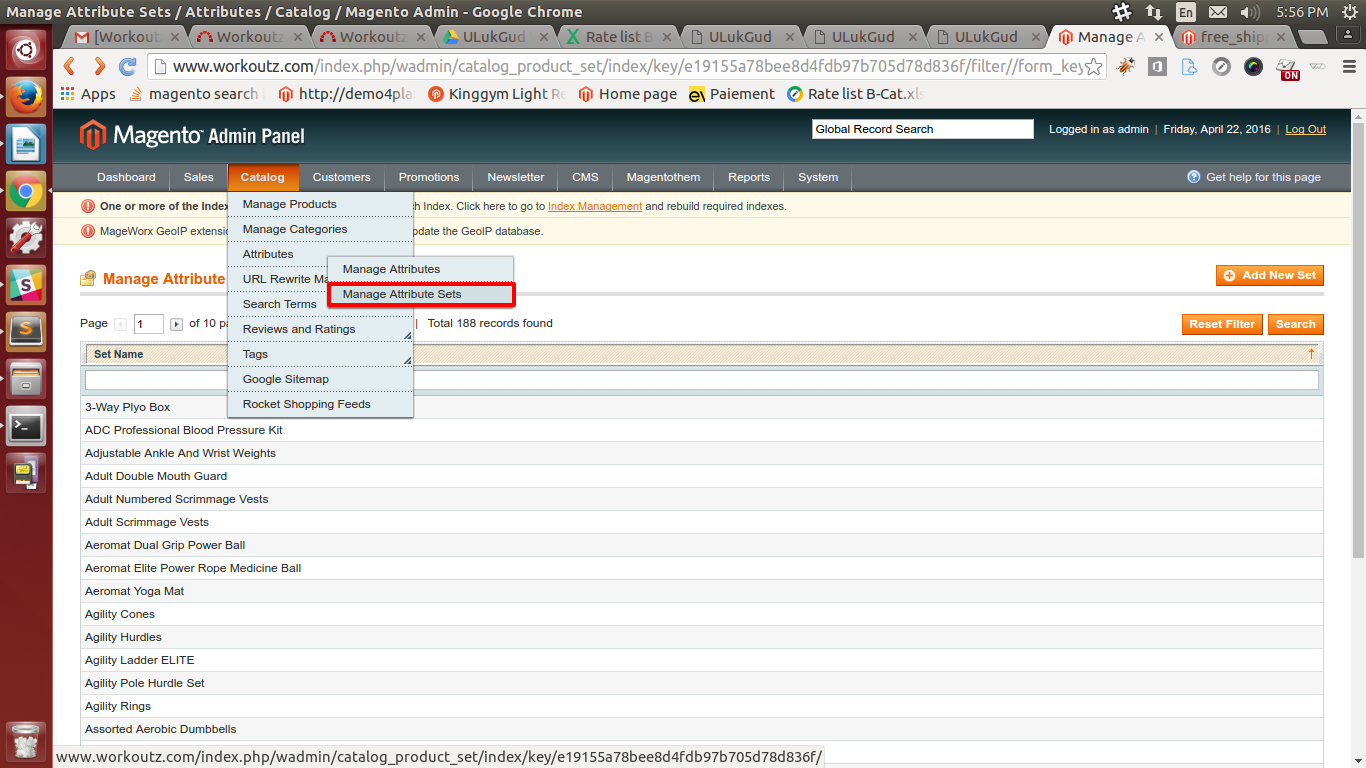Expand the Tags submenu item
The width and height of the screenshot is (1366, 768).
click(320, 354)
